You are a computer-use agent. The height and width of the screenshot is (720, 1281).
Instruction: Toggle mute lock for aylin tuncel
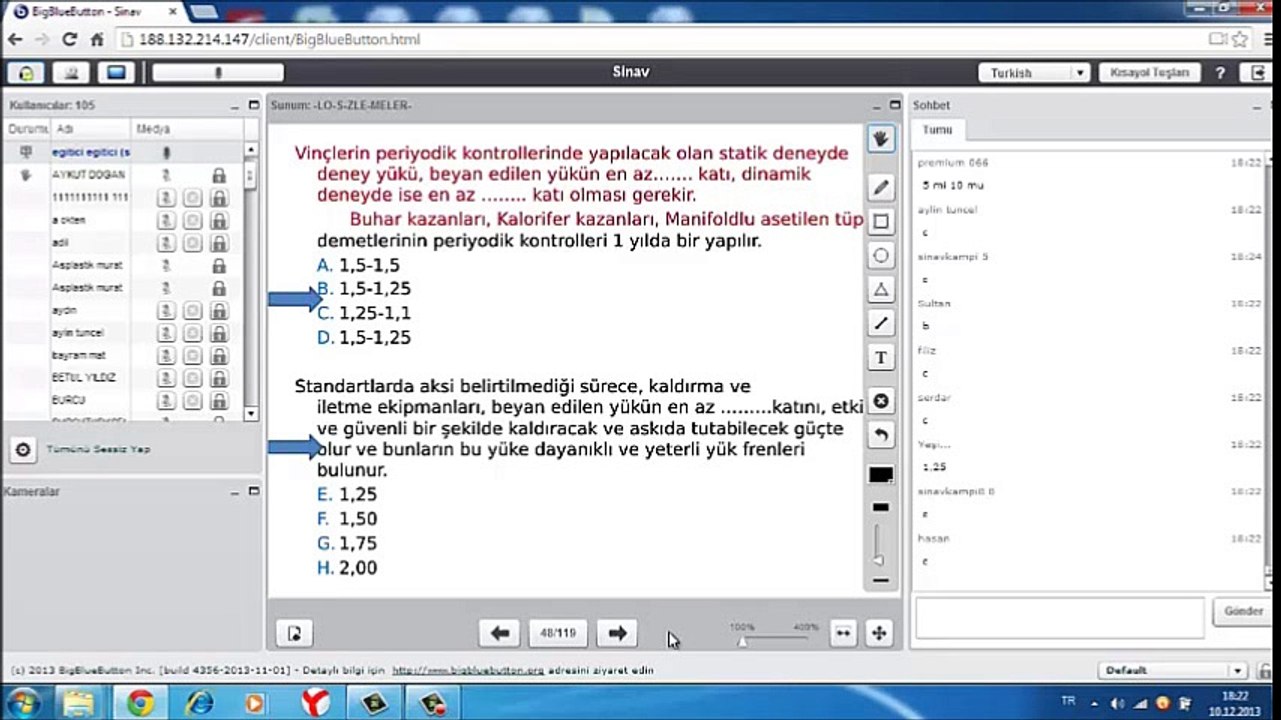coord(218,332)
